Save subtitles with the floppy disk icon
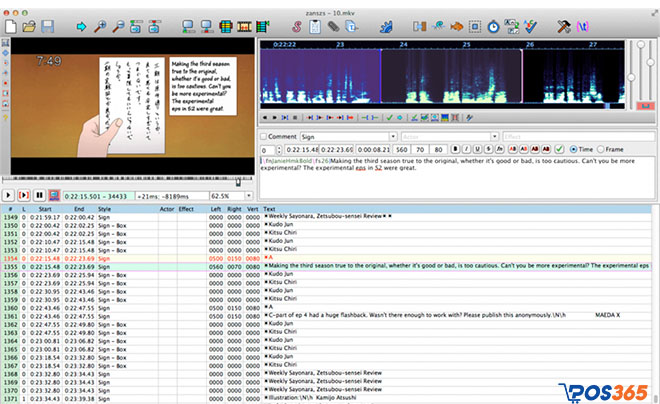This screenshot has height=404, width=660. point(50,24)
